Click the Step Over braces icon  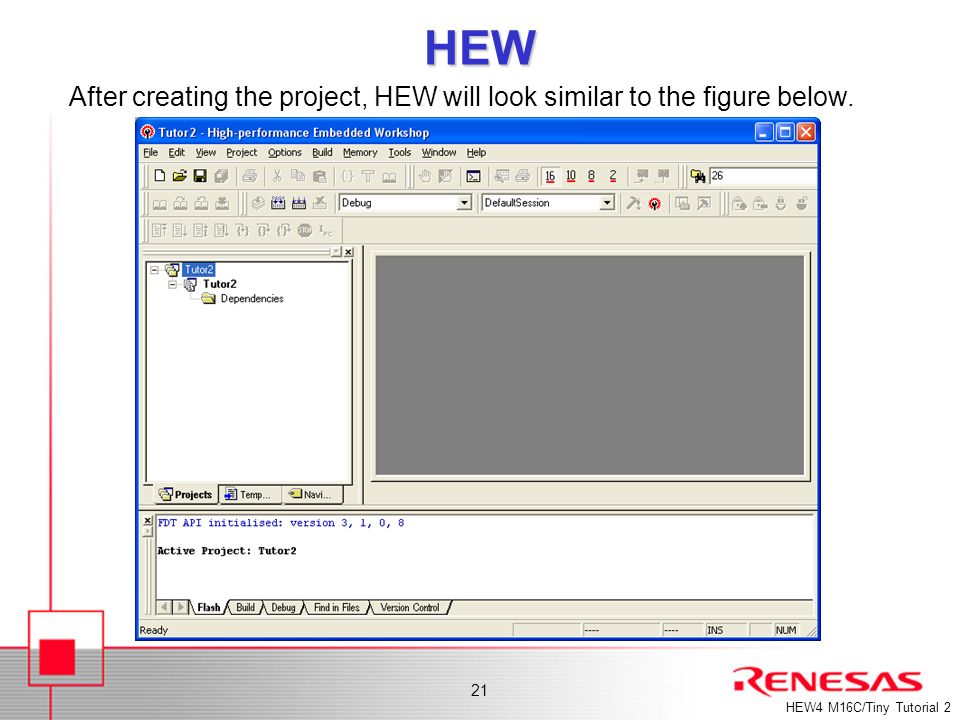(x=263, y=231)
